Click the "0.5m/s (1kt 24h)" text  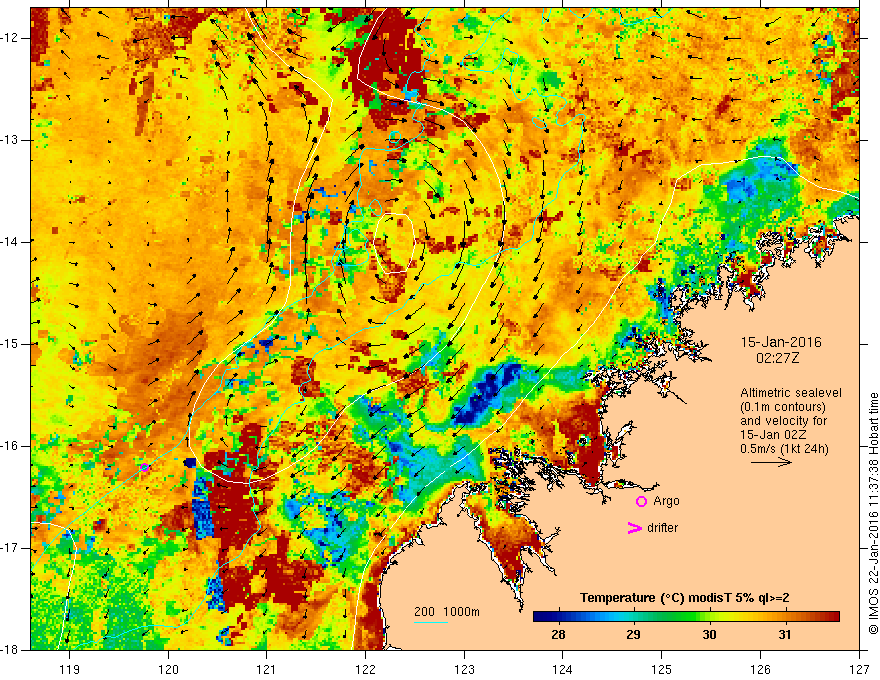point(784,449)
